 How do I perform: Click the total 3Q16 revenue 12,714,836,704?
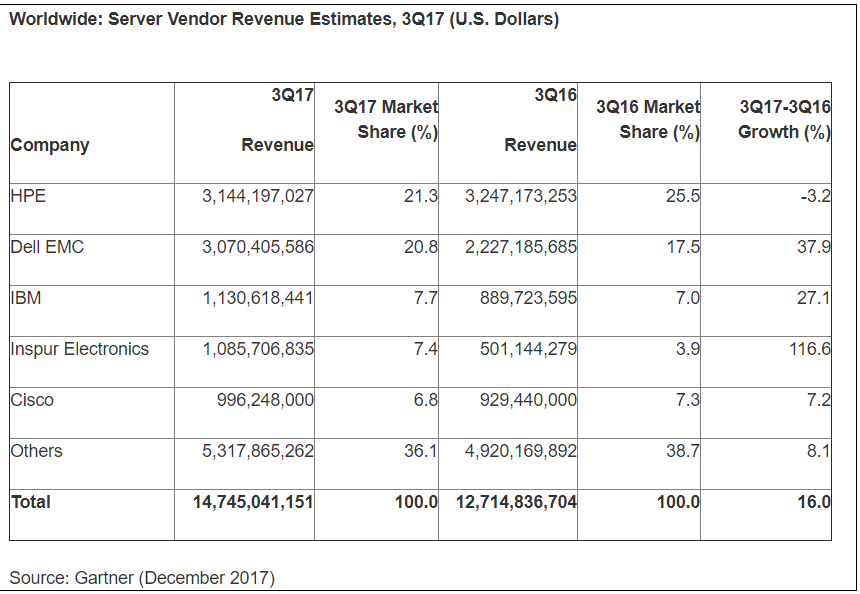pos(516,502)
